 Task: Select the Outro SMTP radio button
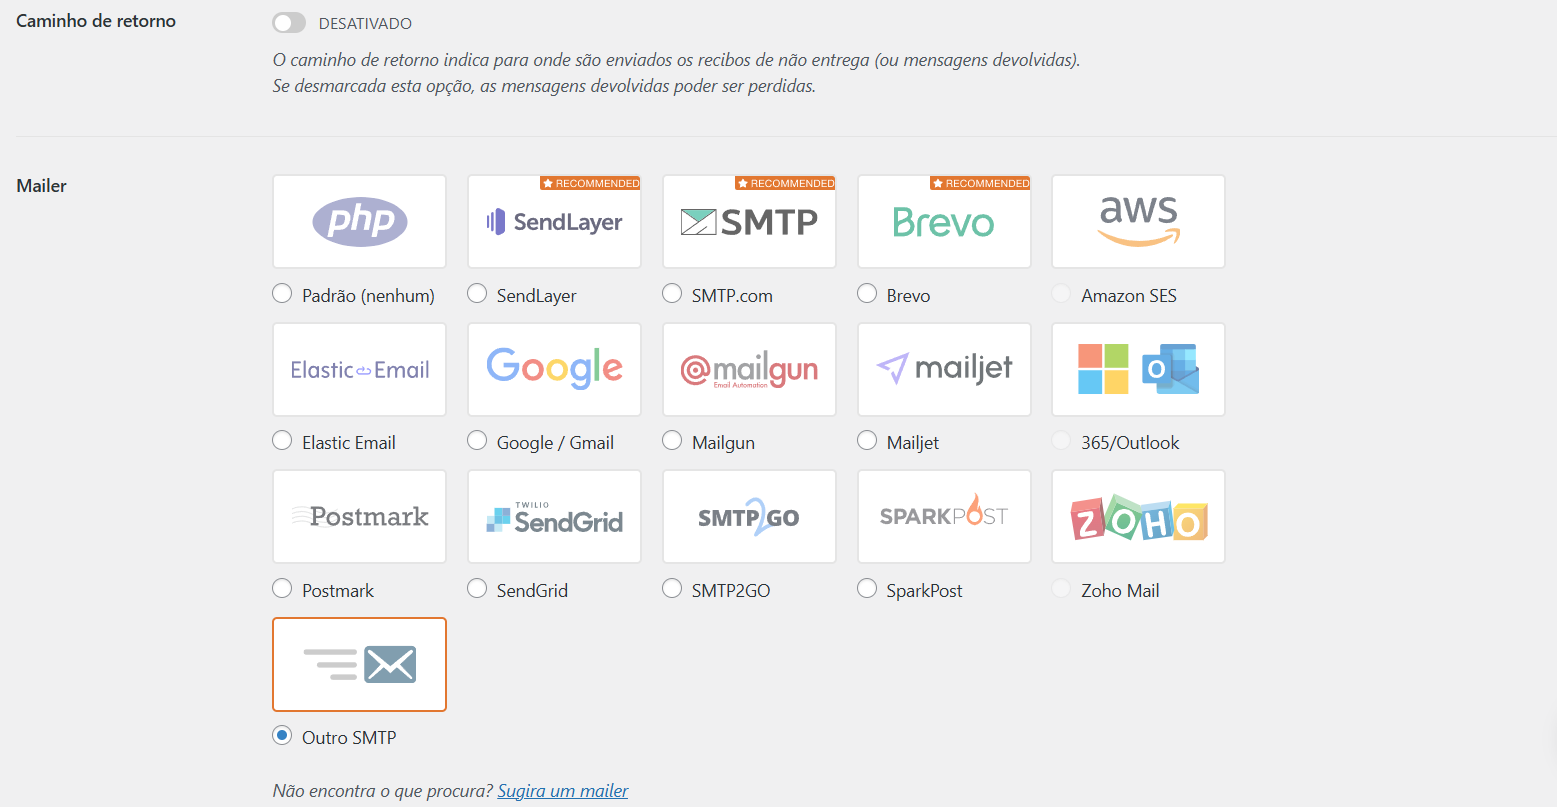tap(282, 736)
